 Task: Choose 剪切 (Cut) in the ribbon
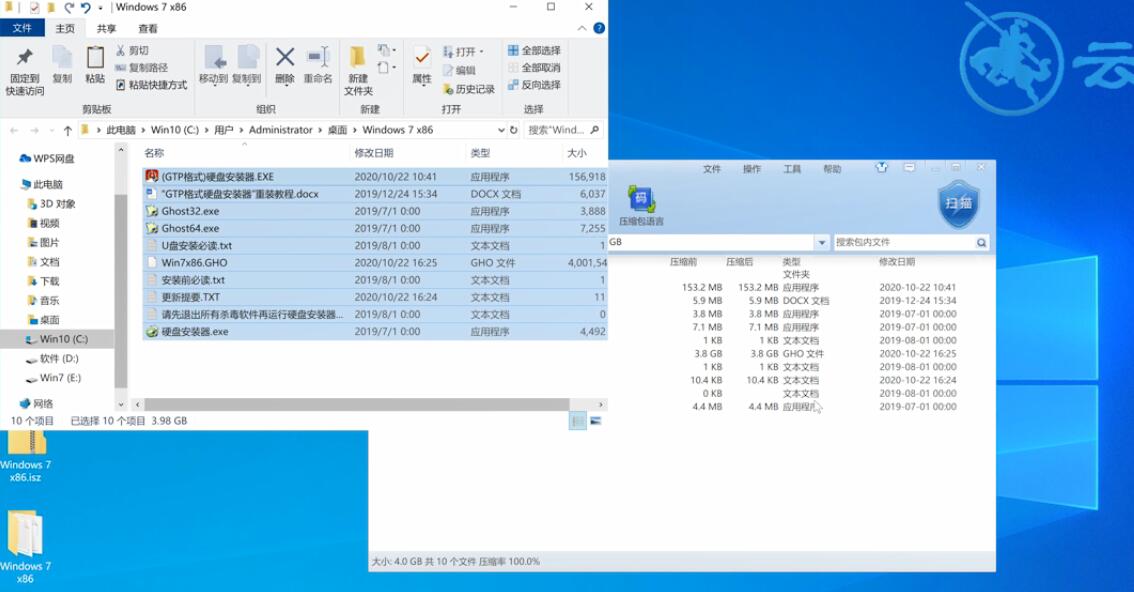(x=132, y=51)
